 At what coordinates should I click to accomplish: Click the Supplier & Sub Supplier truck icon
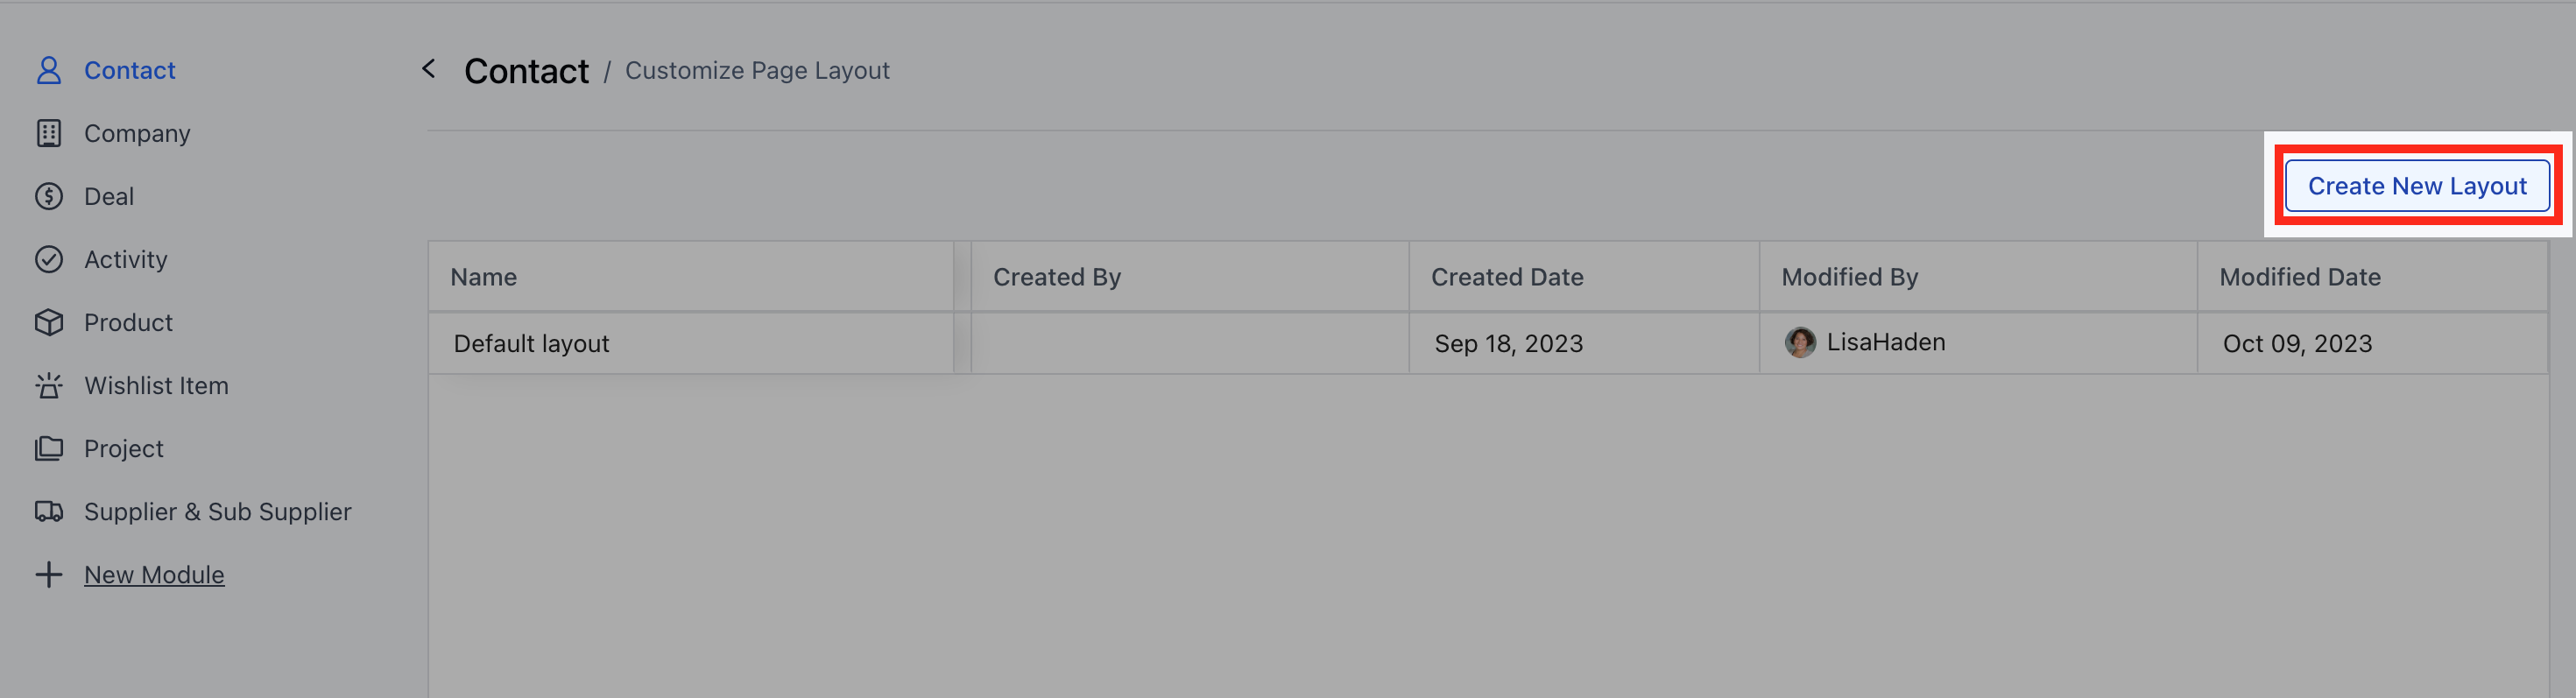[49, 510]
